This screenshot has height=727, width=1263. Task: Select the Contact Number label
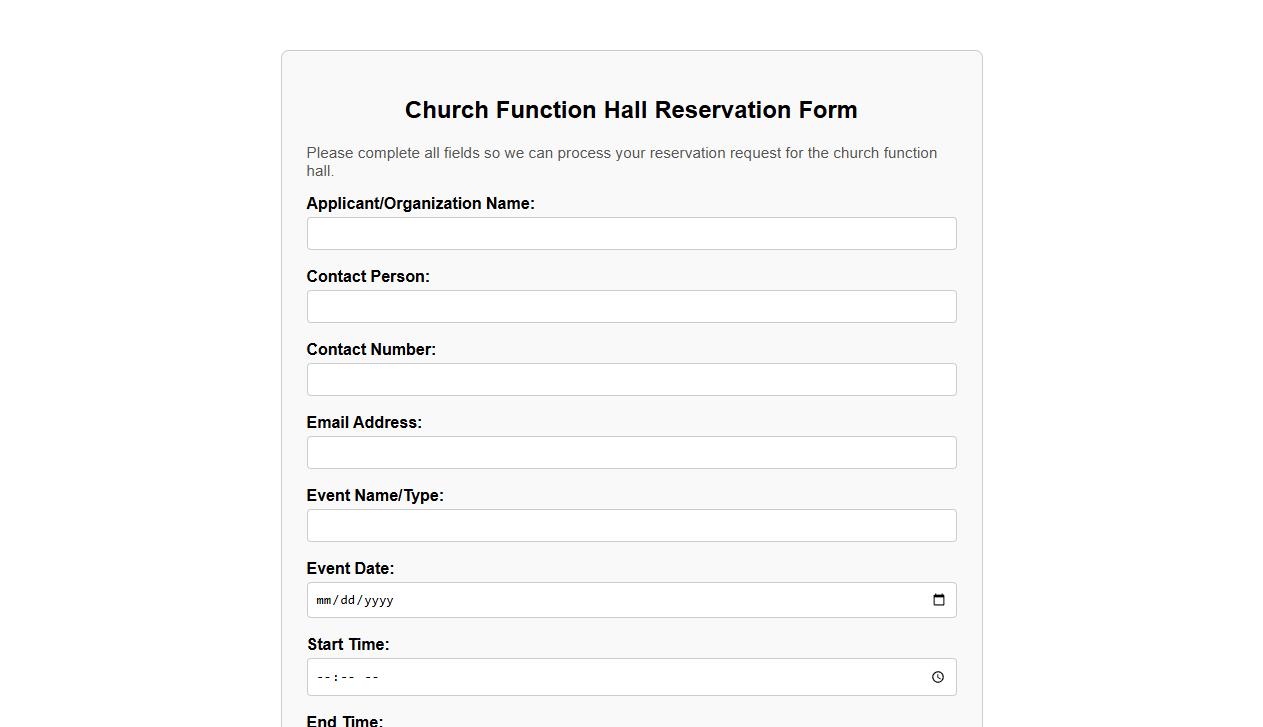click(x=371, y=349)
